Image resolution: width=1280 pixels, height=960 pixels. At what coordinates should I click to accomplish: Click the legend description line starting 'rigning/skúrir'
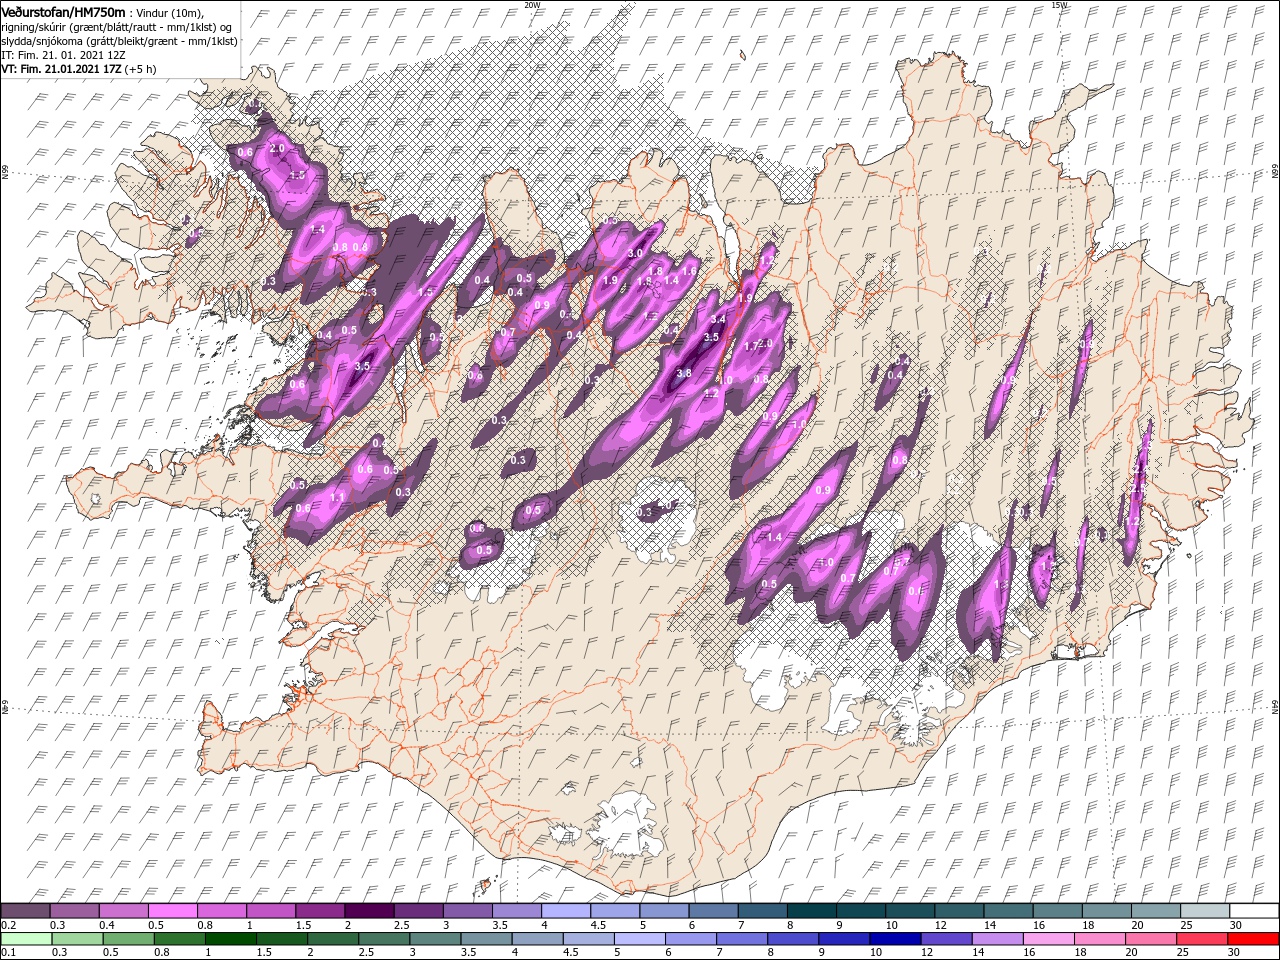click(117, 26)
